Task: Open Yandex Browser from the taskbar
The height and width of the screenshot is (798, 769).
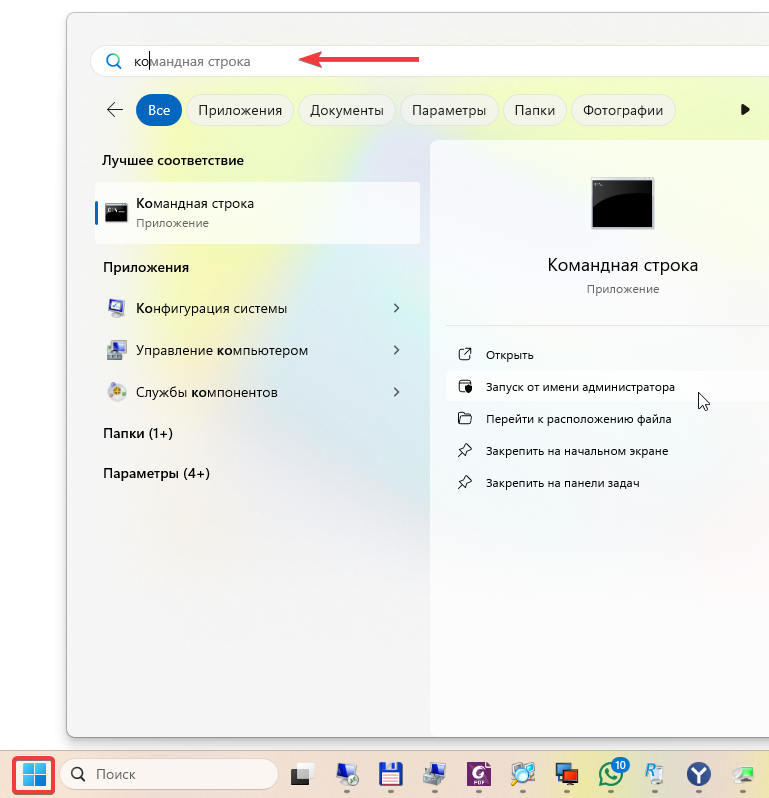Action: (699, 774)
